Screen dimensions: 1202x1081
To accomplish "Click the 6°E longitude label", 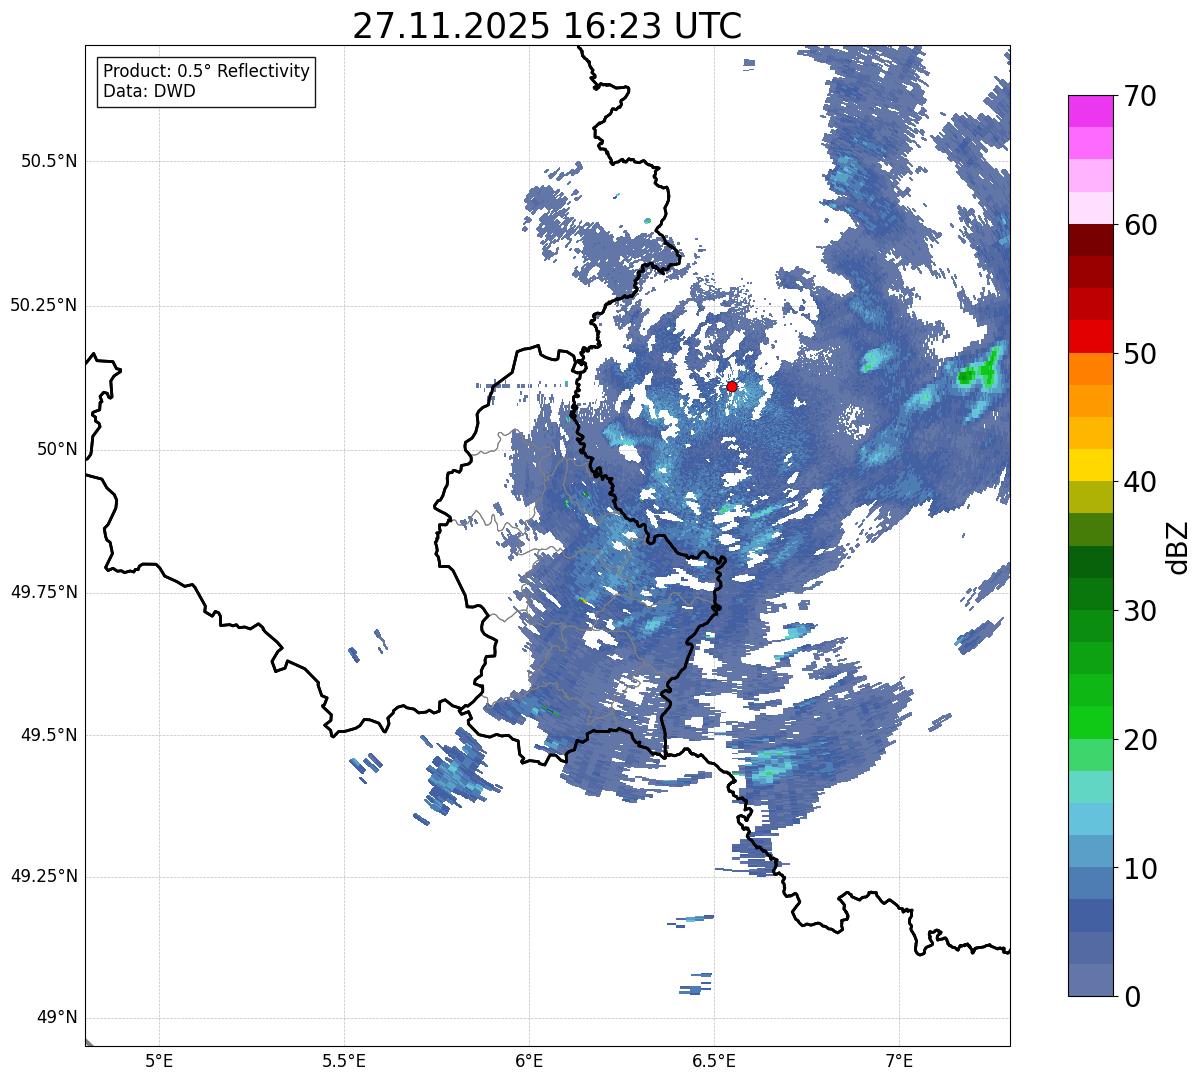I will coord(529,1060).
